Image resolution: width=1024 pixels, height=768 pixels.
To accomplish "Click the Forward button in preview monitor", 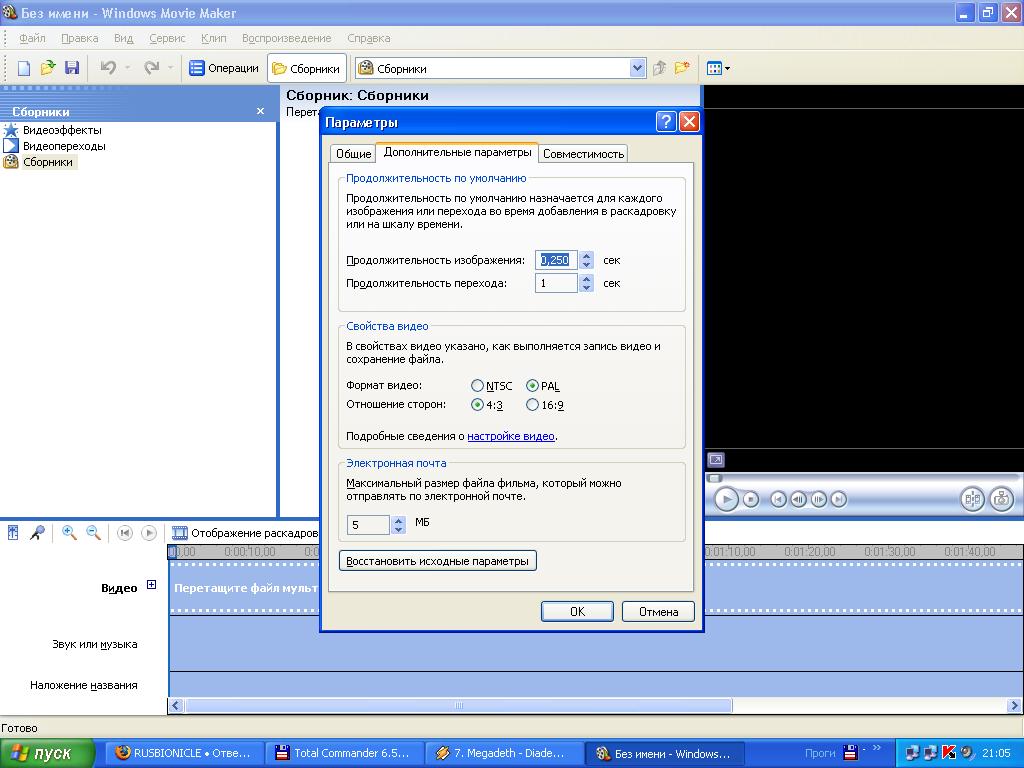I will click(839, 500).
